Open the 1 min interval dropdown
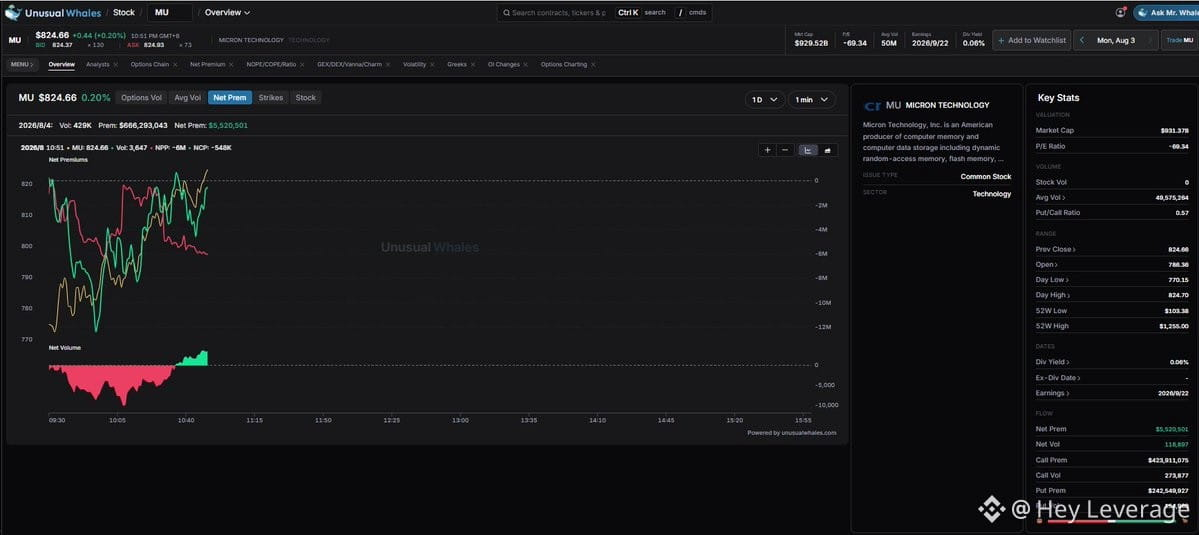1199x535 pixels. tap(811, 100)
